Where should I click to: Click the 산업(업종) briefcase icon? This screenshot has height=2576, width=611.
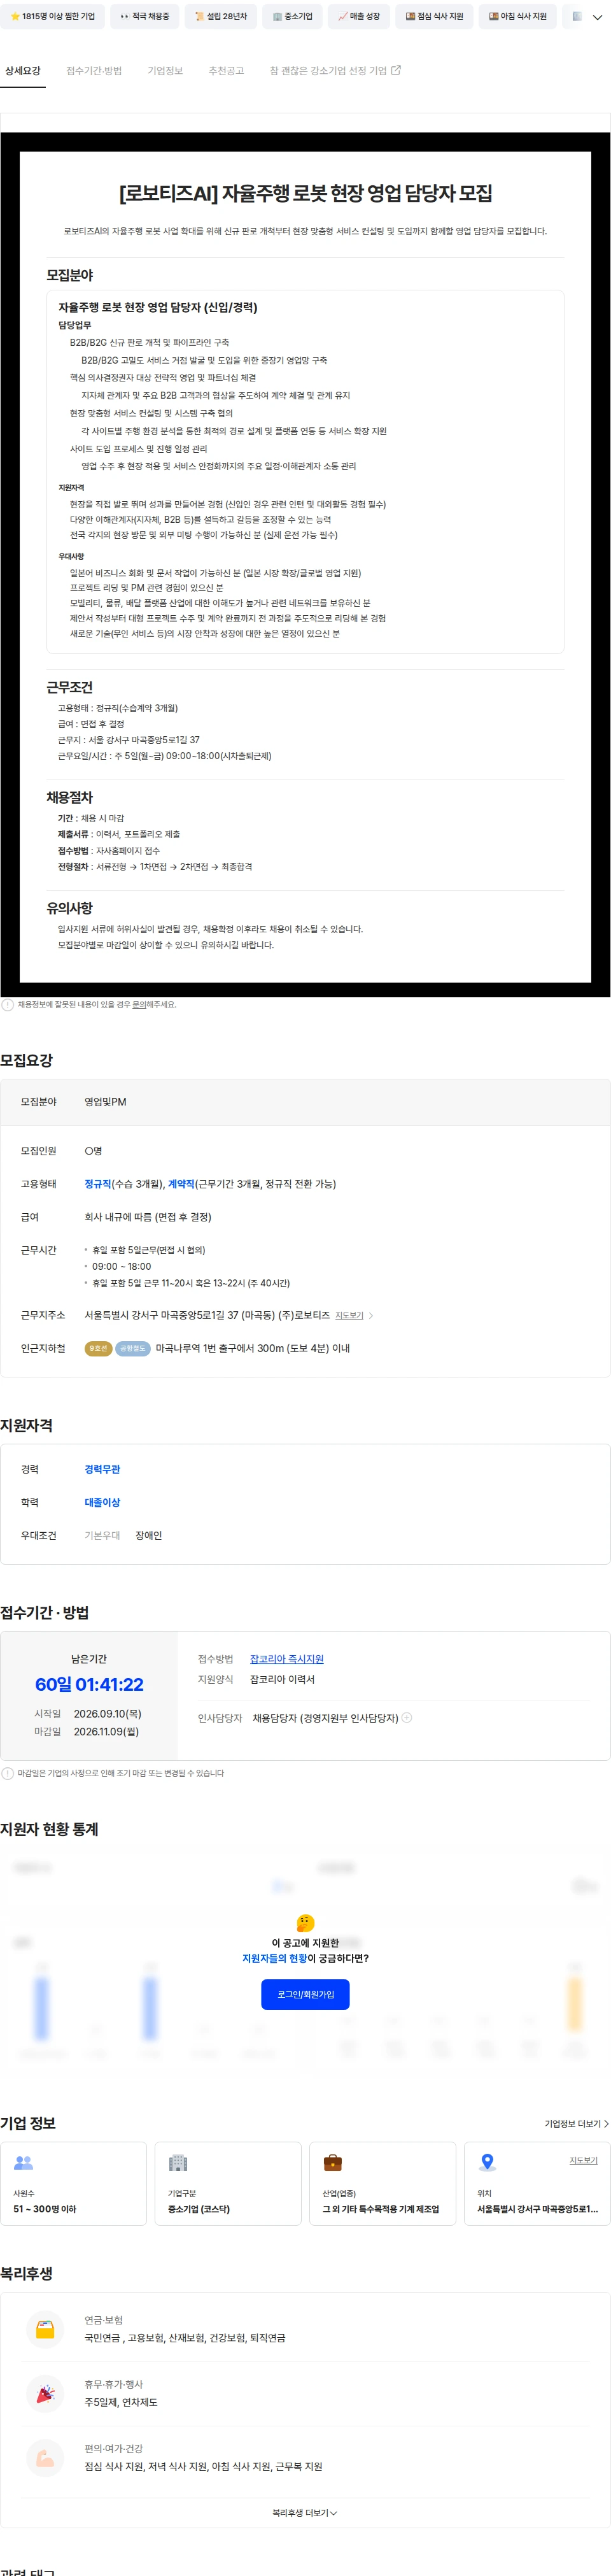tap(333, 2162)
